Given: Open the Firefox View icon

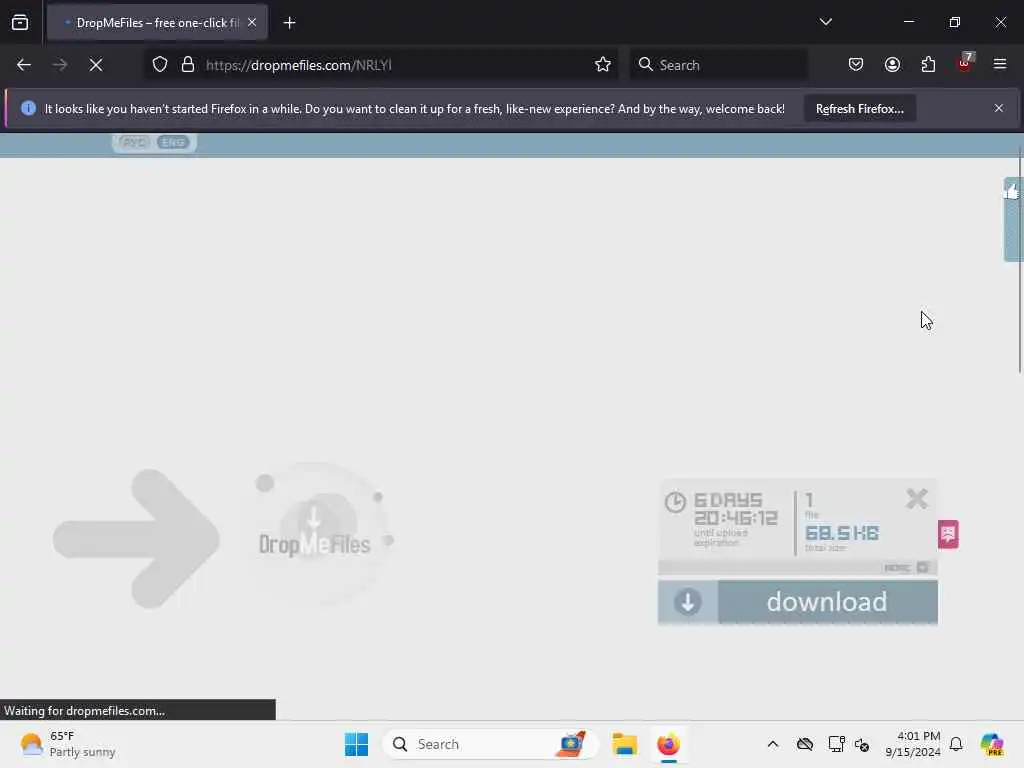Looking at the screenshot, I should point(20,22).
